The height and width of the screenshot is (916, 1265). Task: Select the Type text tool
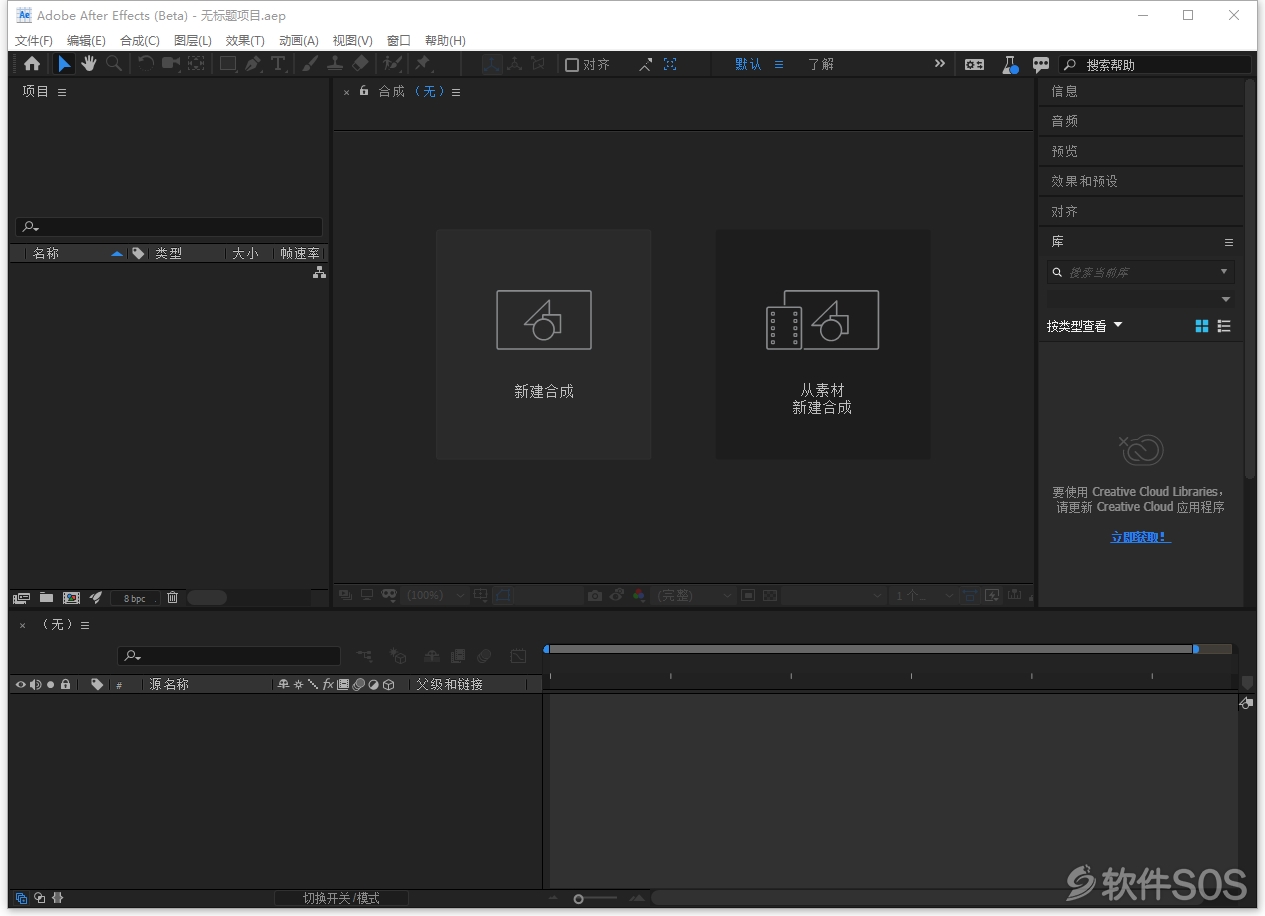(278, 64)
